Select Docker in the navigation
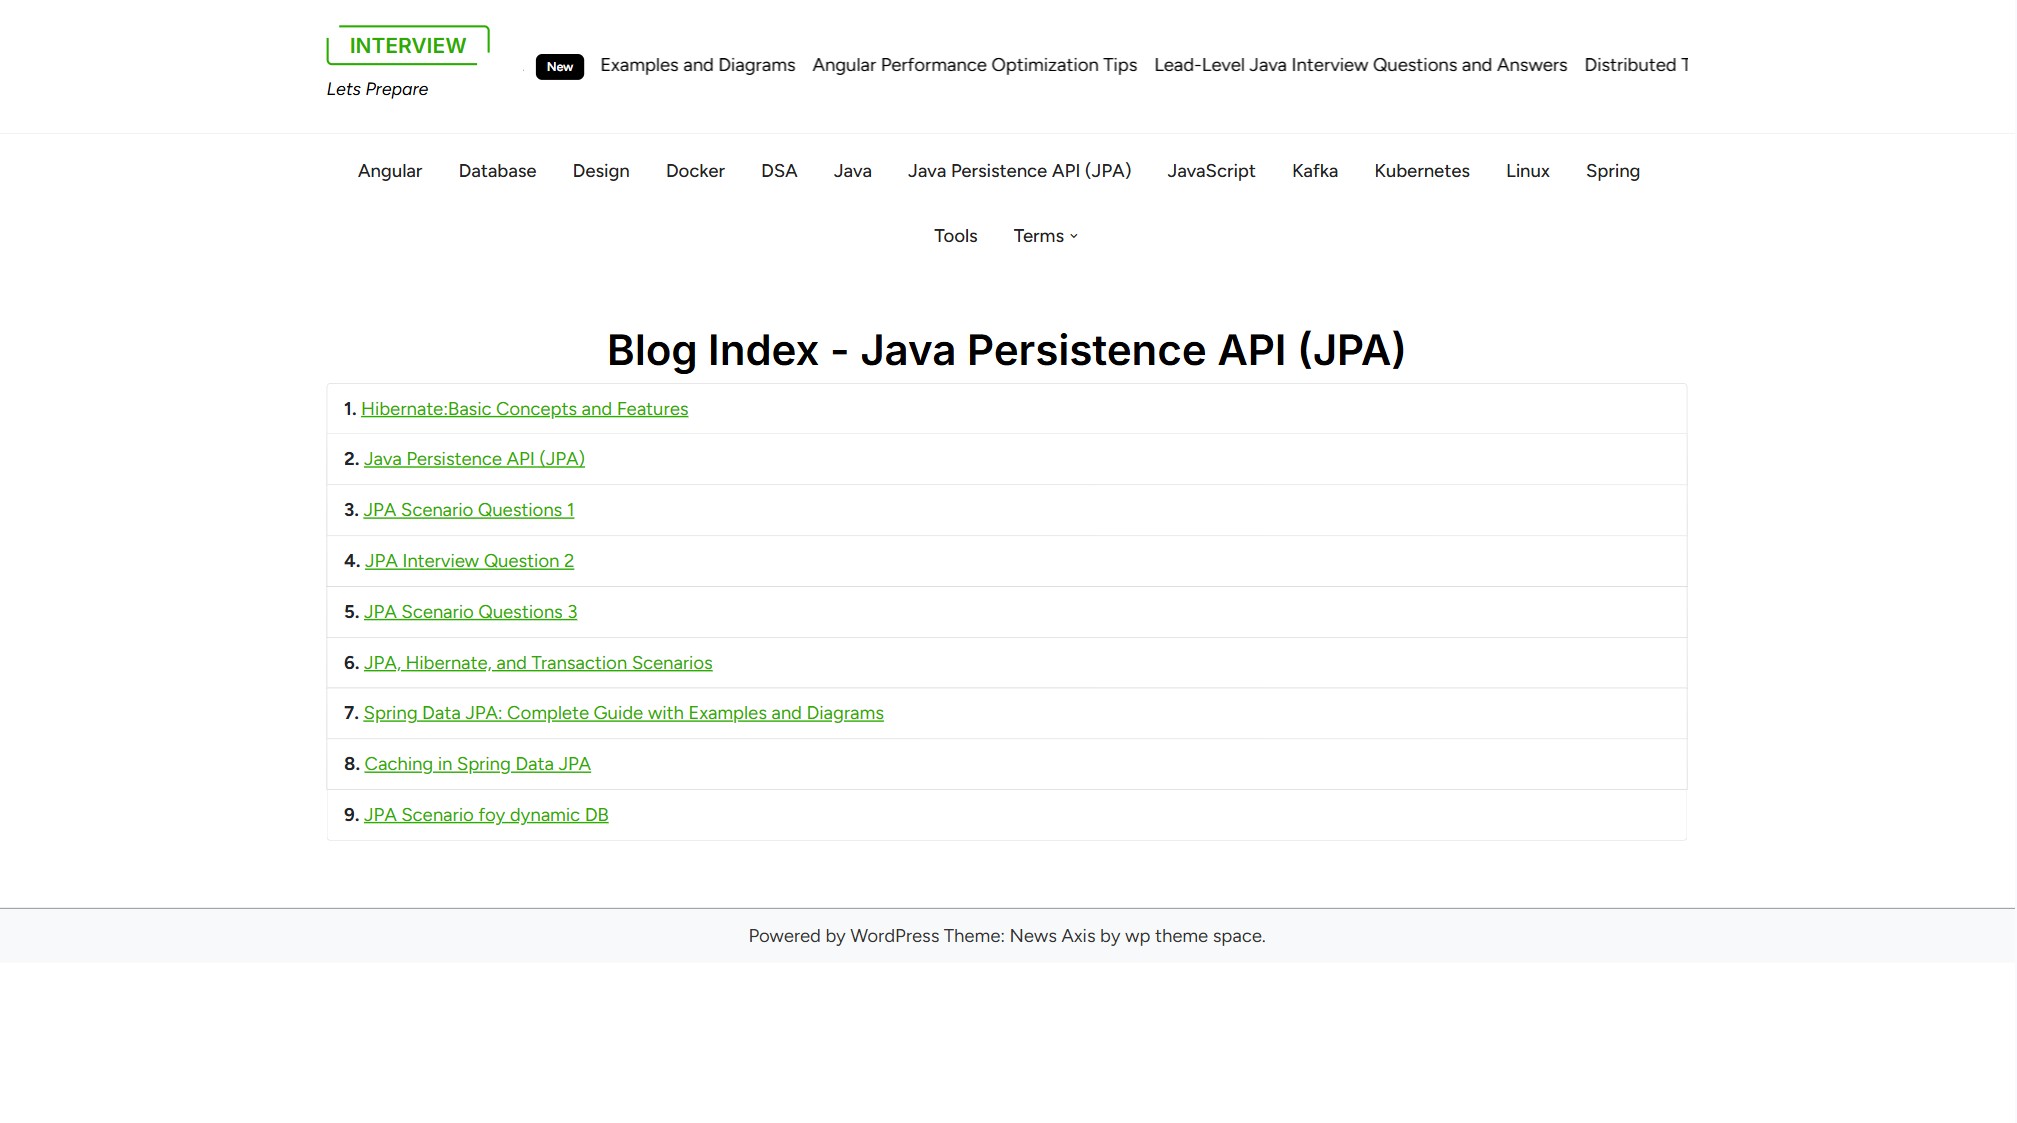The image size is (2017, 1123). (695, 171)
